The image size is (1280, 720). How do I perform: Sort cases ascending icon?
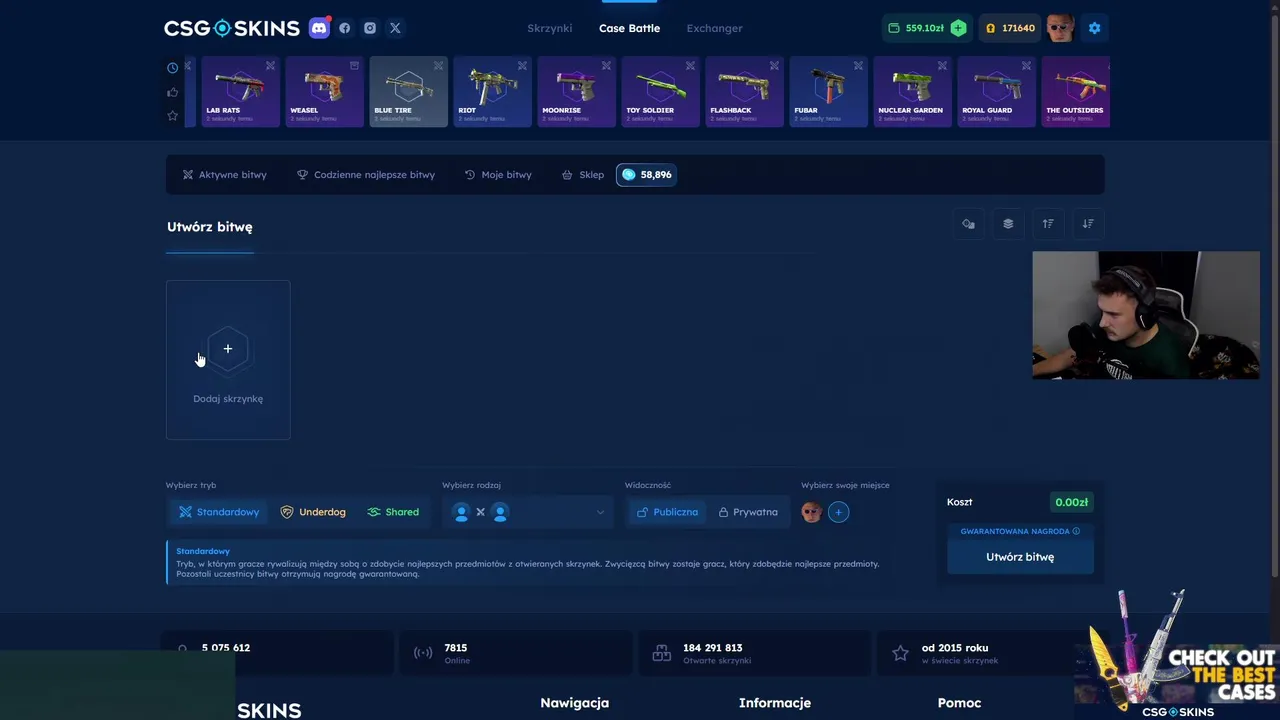coord(1048,224)
